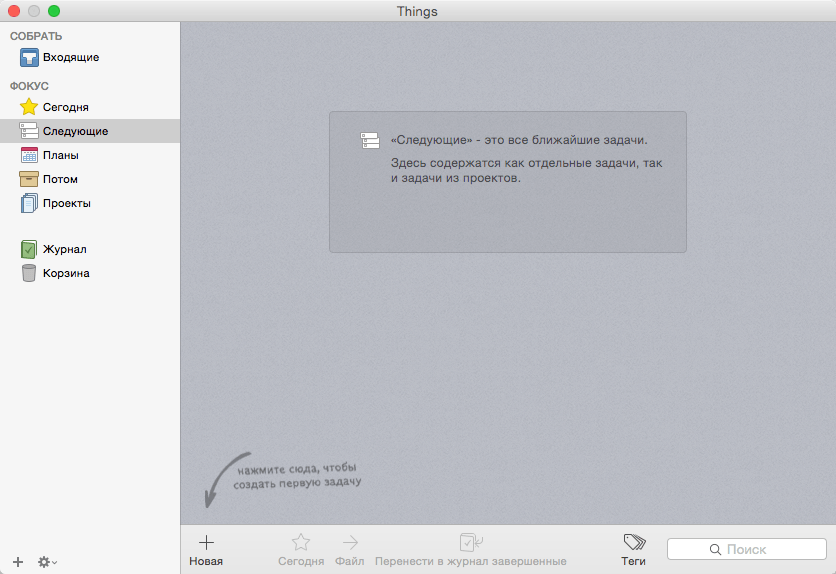
Task: Click the Поиск search field
Action: [746, 549]
